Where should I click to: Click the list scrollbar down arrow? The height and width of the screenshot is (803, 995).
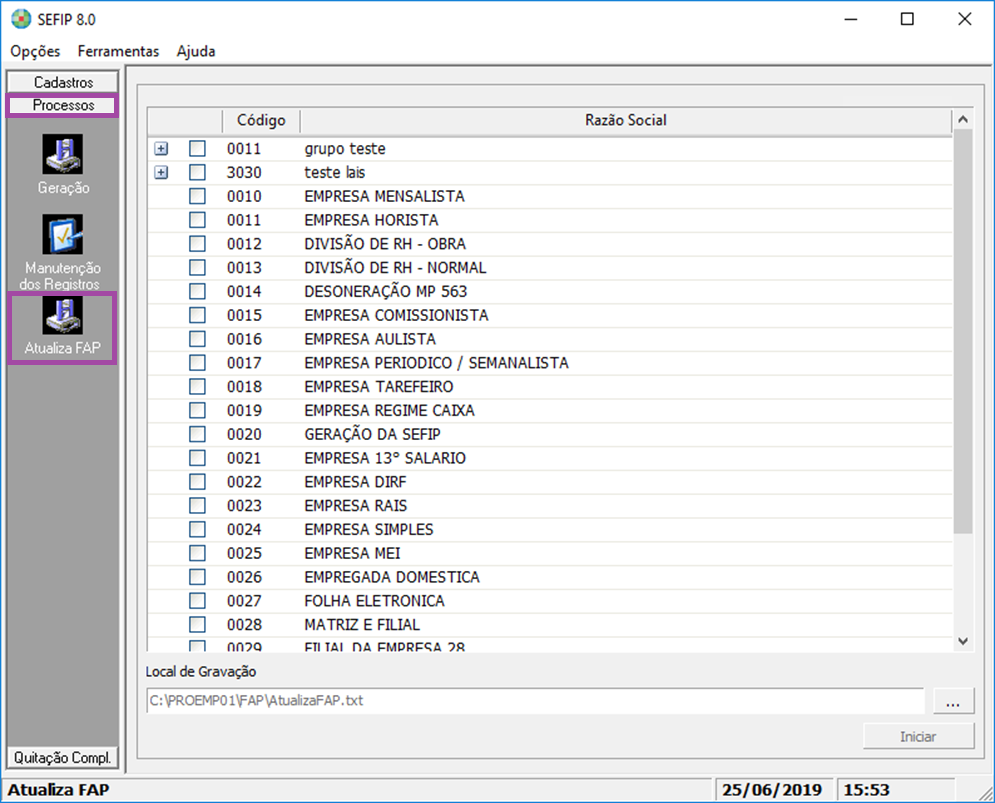tap(963, 641)
